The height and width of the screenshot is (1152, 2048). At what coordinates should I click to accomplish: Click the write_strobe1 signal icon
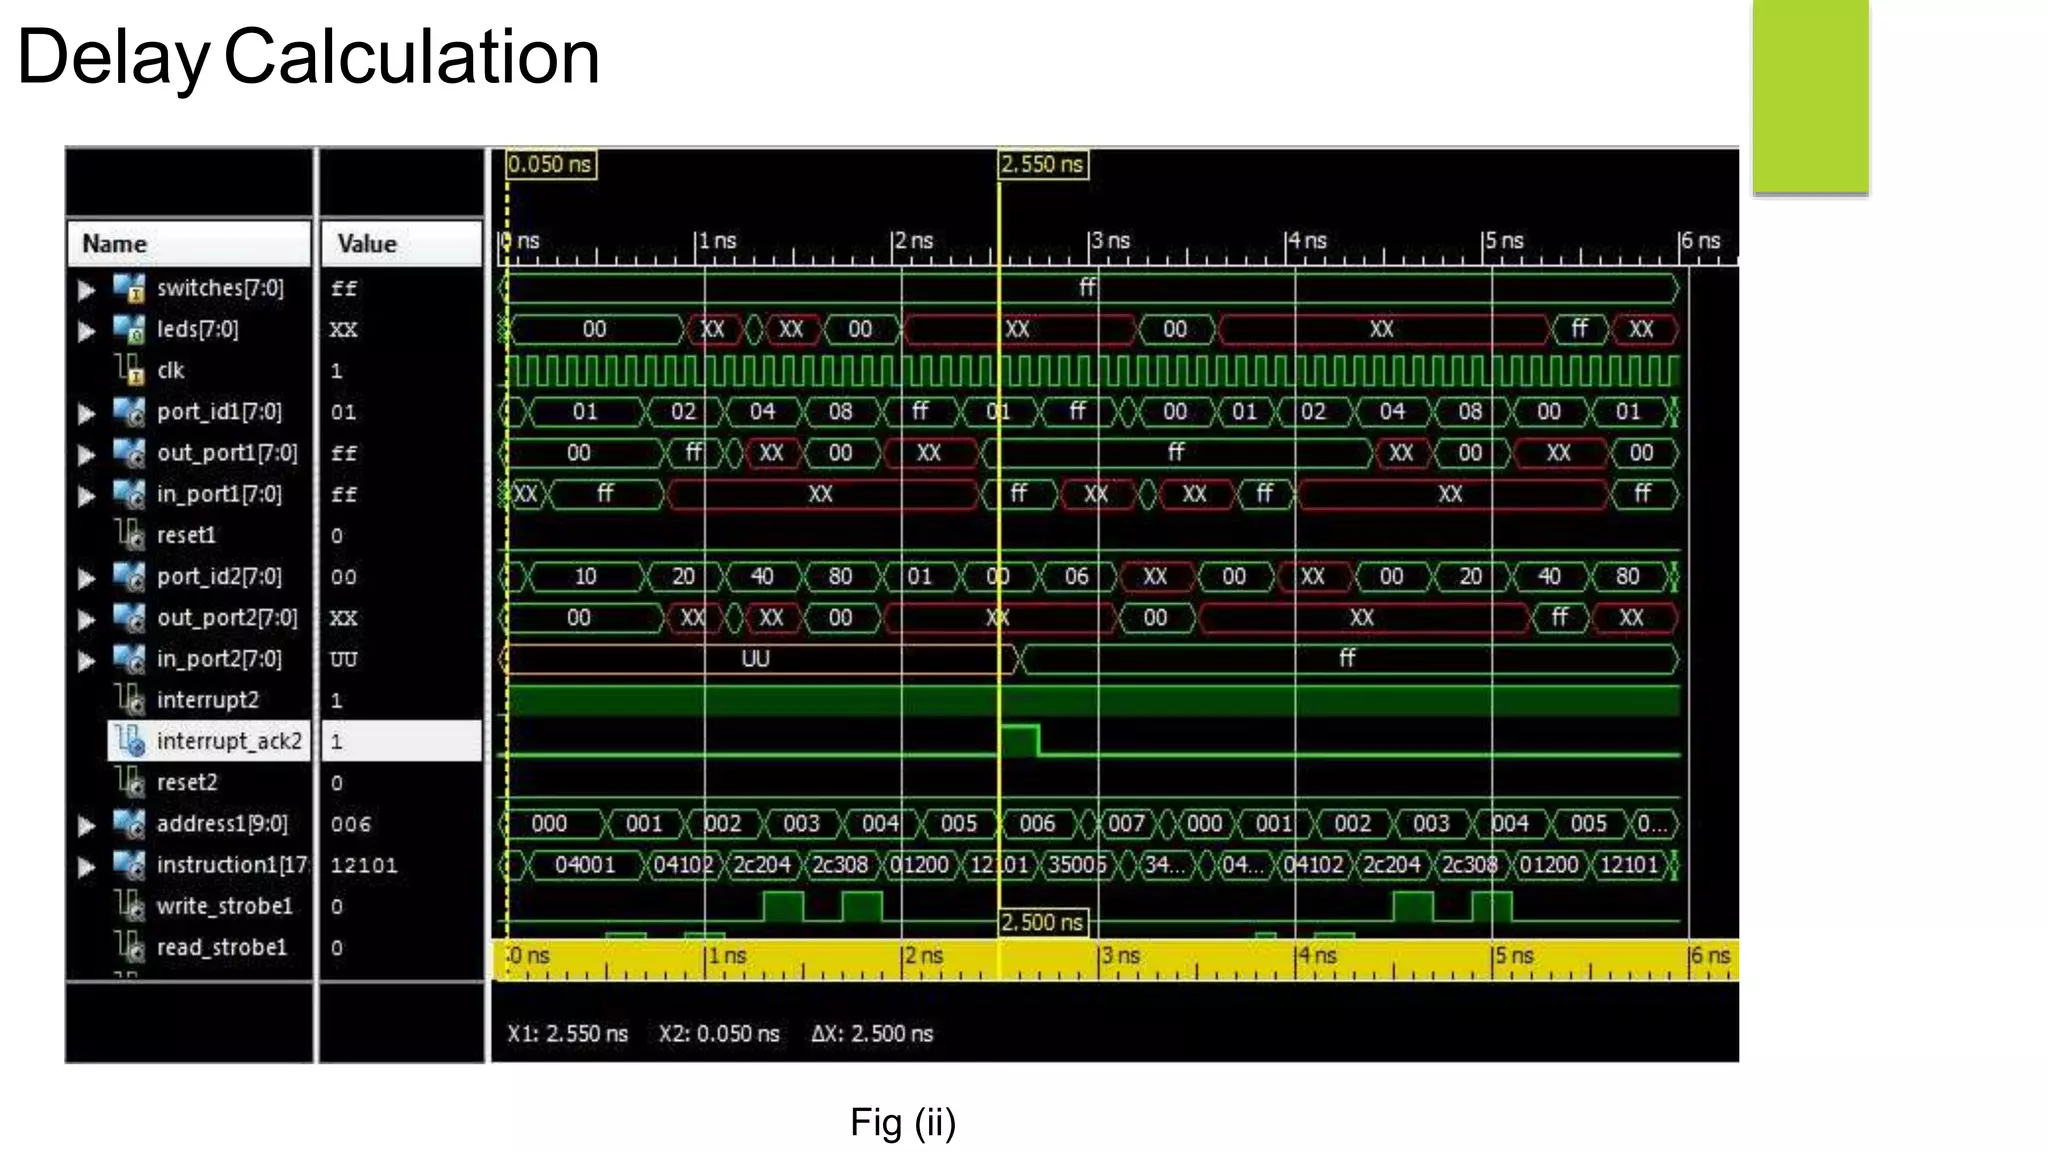pos(128,906)
